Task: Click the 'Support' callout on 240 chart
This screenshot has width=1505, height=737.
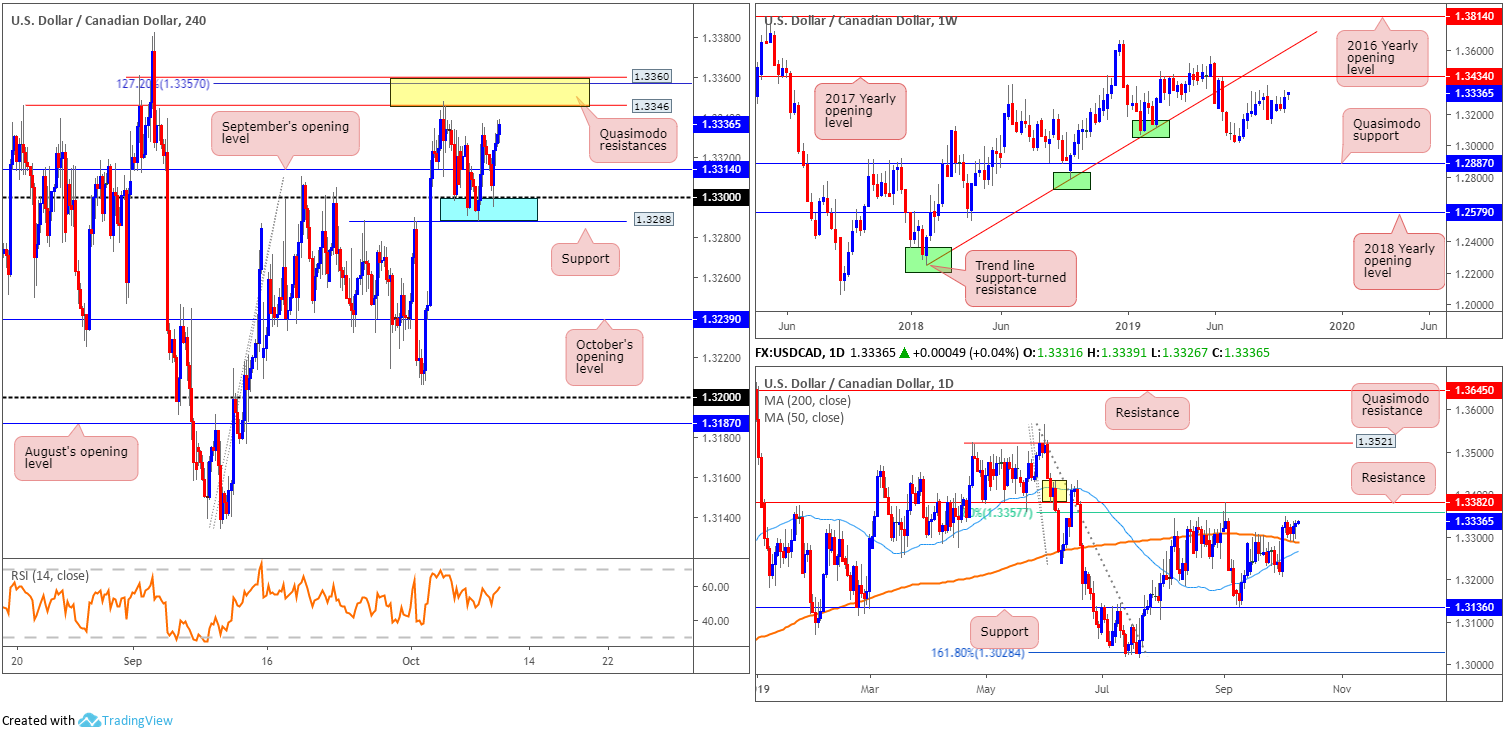Action: (585, 259)
